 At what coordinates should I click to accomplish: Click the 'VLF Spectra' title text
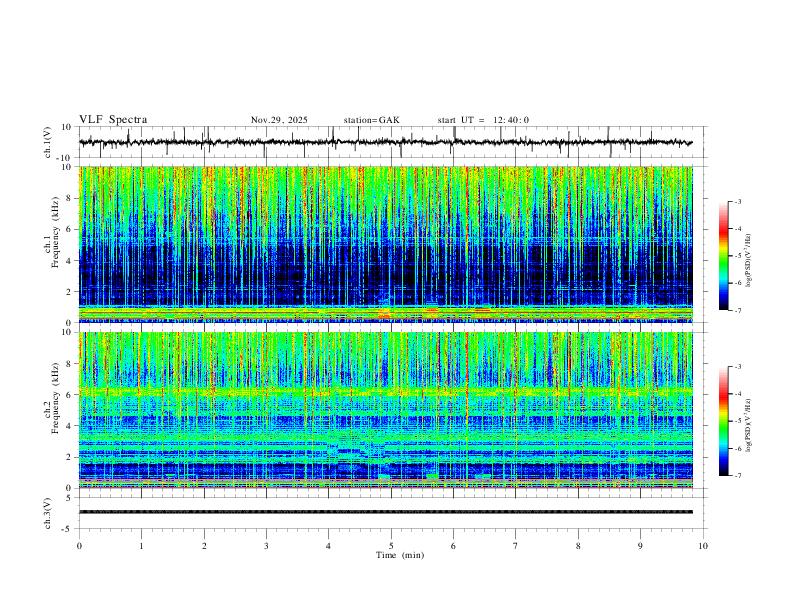[x=113, y=120]
